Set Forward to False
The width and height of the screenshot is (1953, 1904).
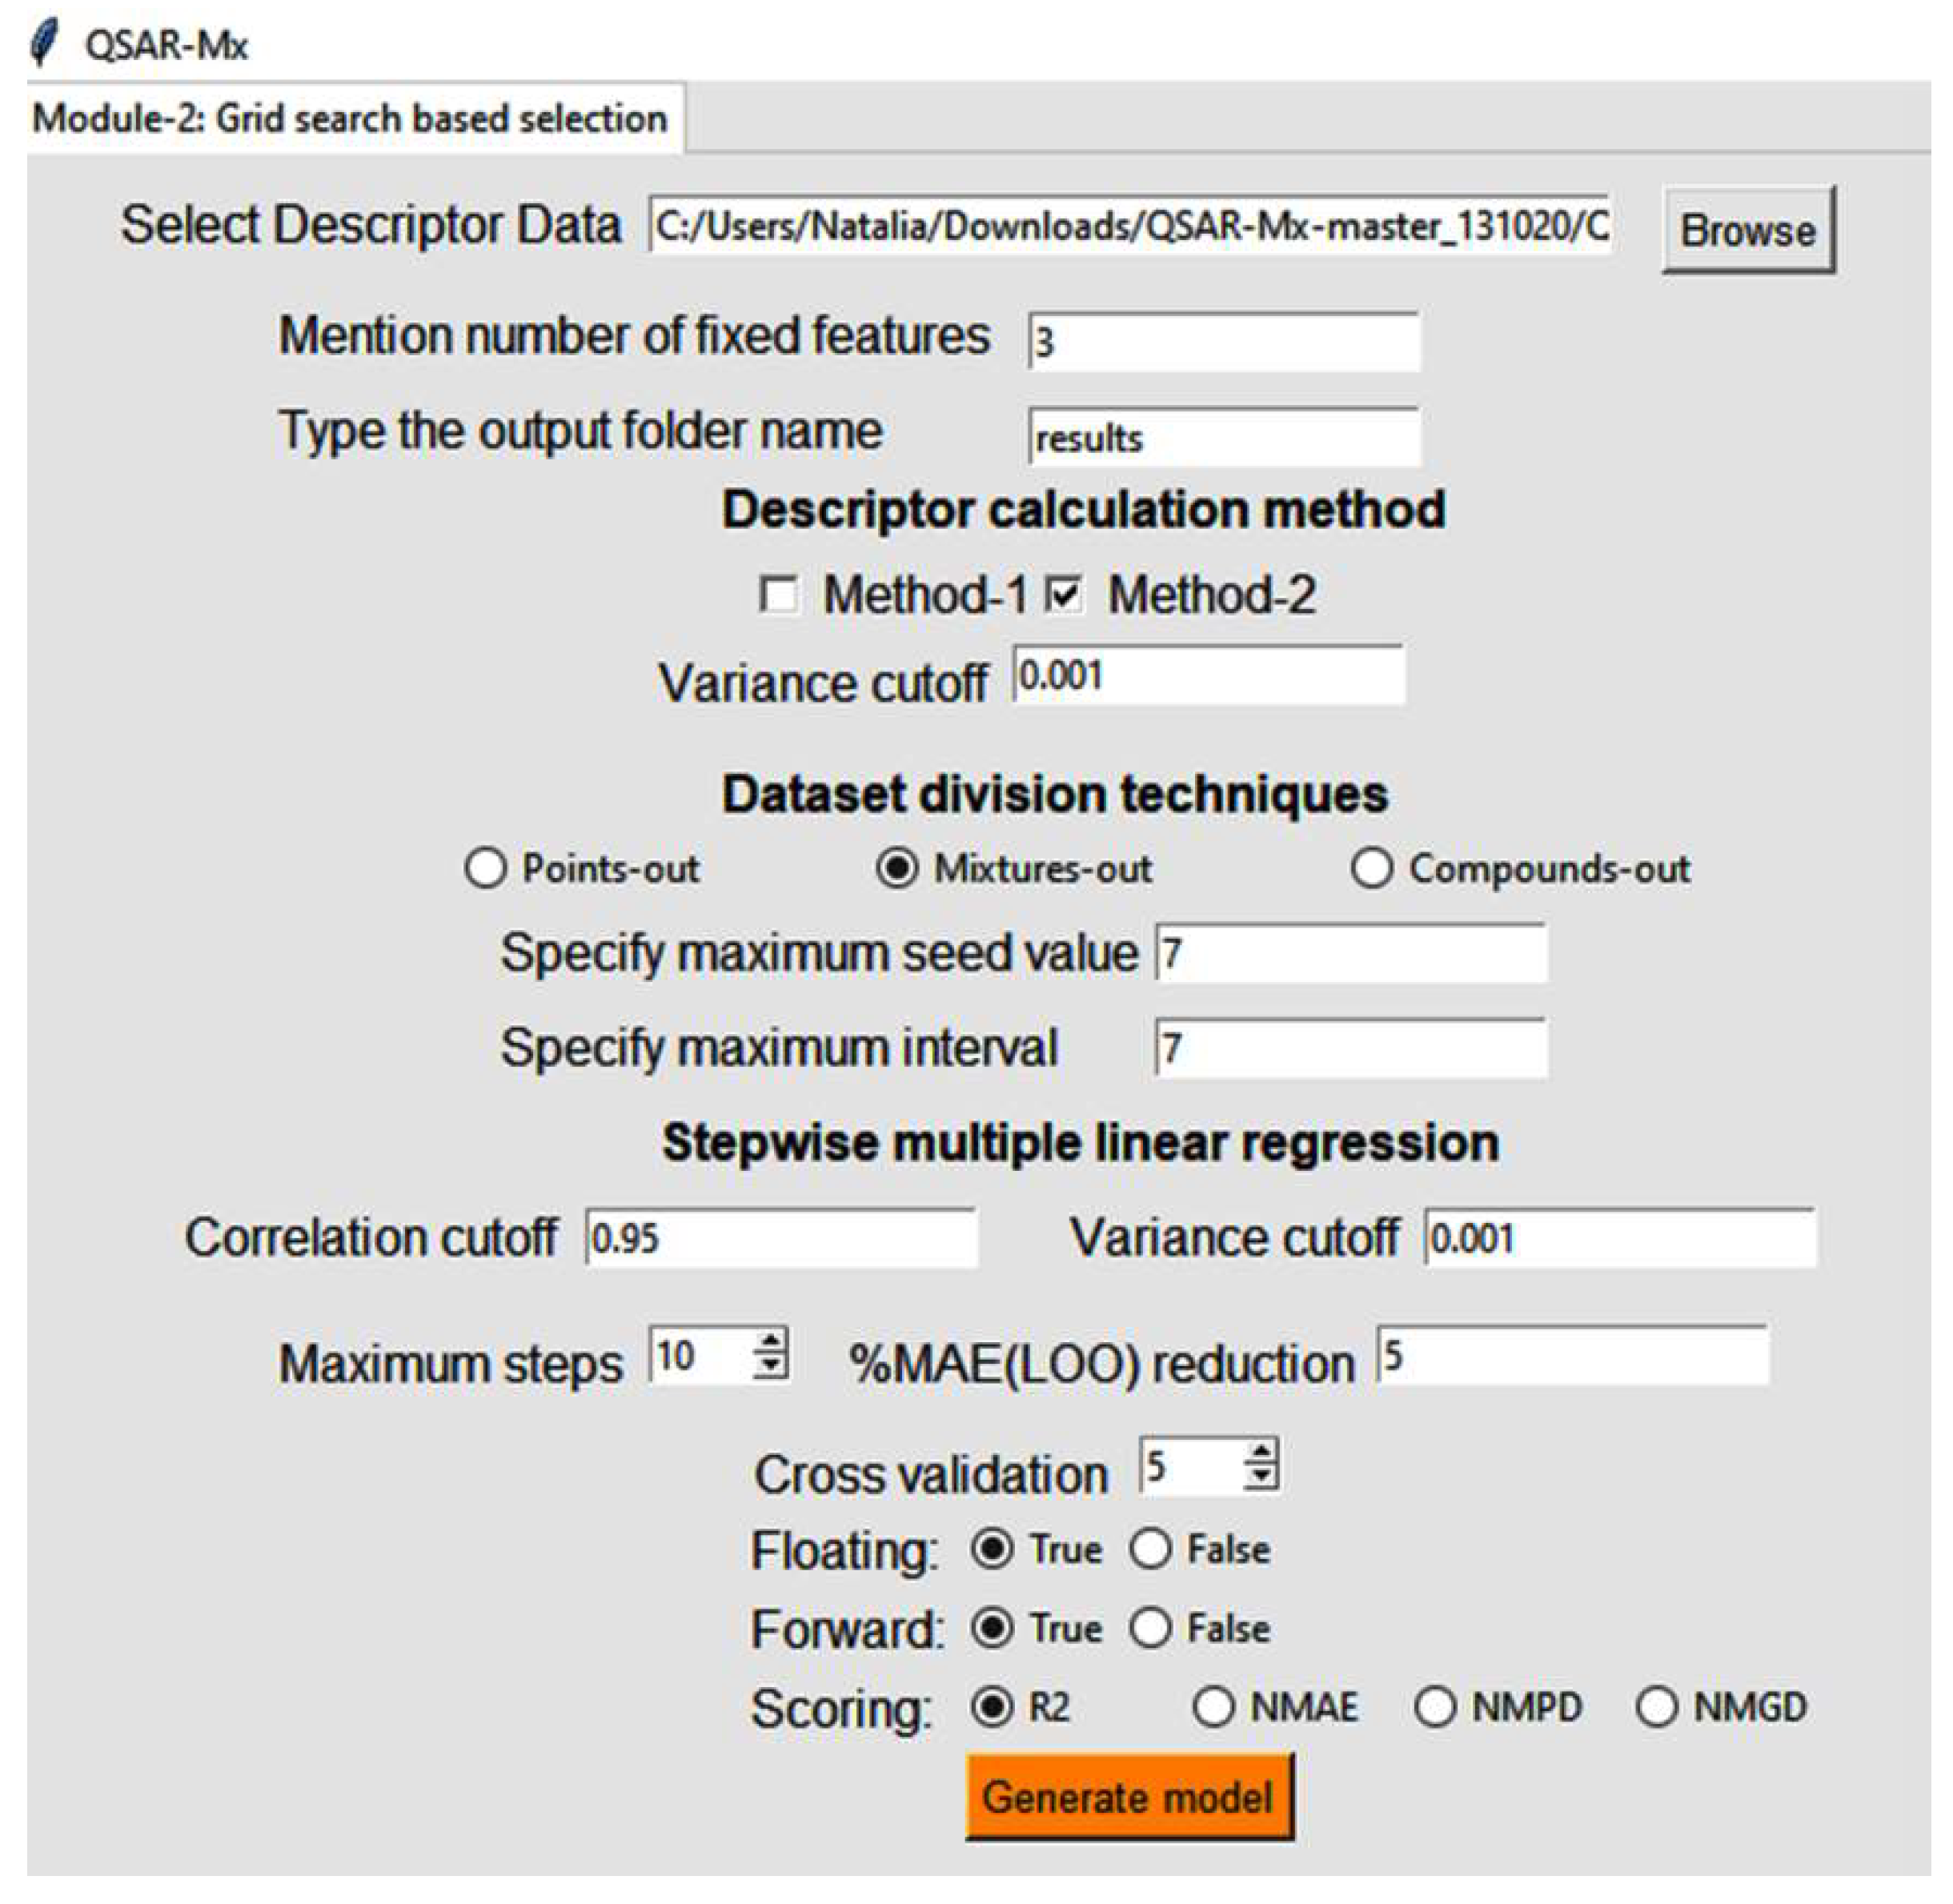pos(1151,1628)
